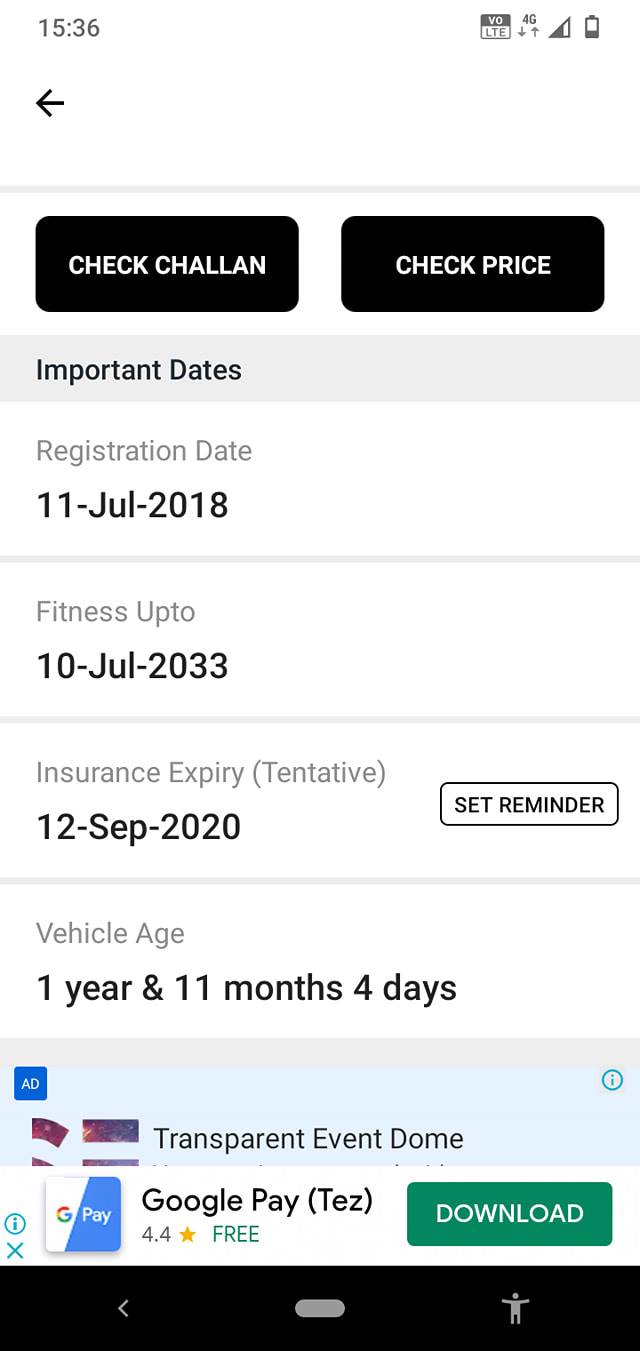Click the ad info icon
The image size is (640, 1351).
pyautogui.click(x=613, y=1080)
